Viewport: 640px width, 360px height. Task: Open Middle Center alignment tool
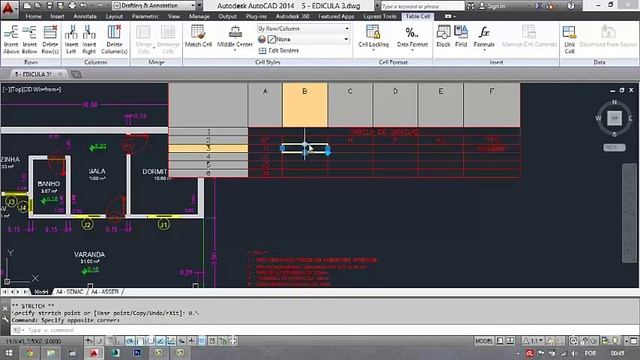point(235,37)
